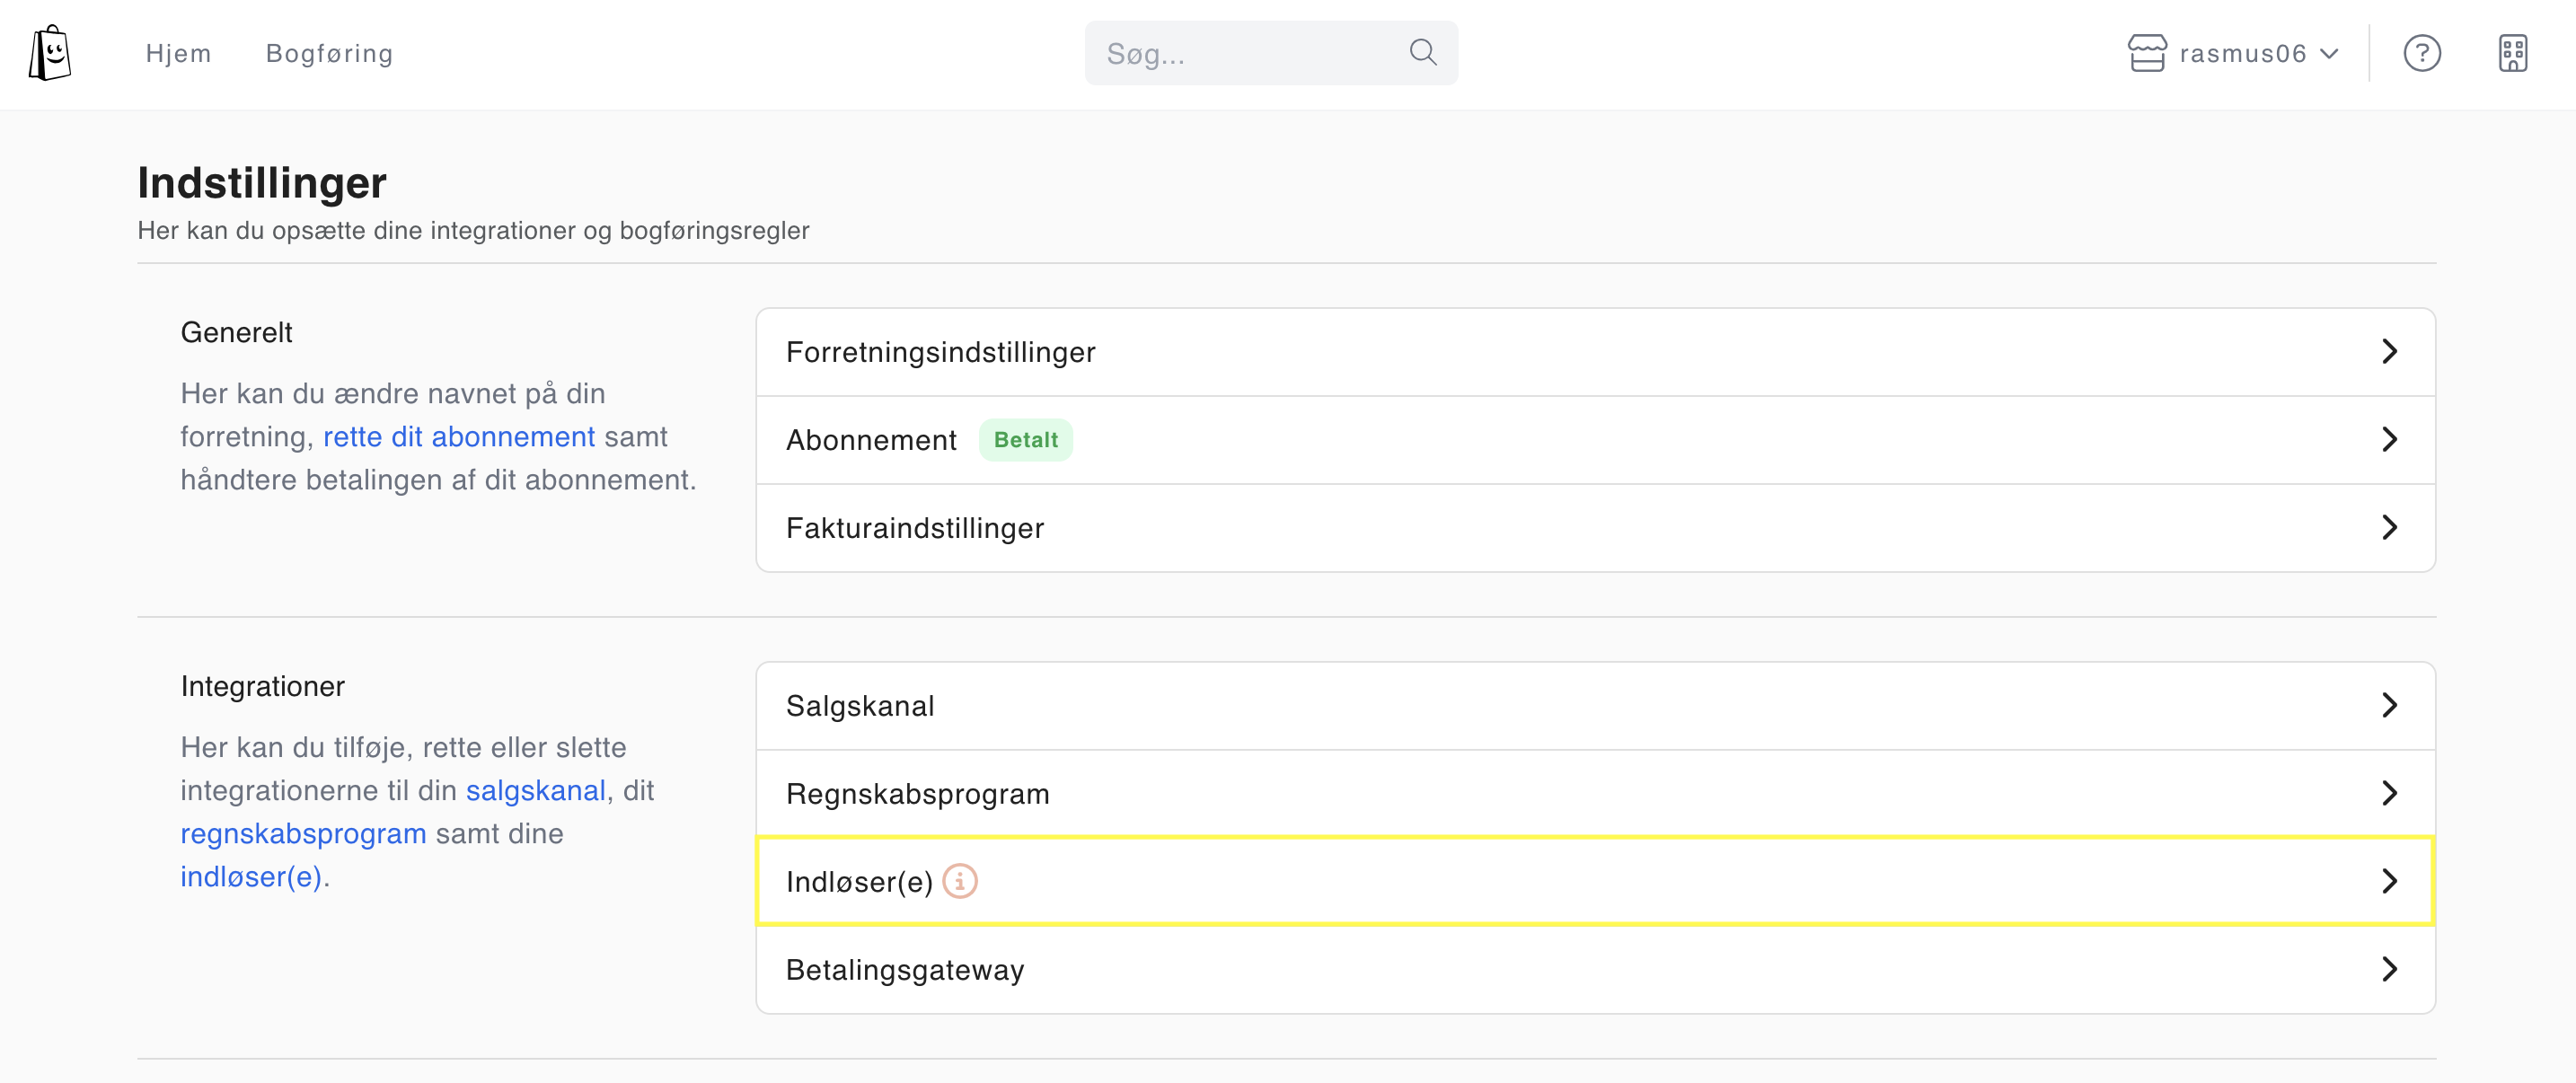The height and width of the screenshot is (1083, 2576).
Task: Click the search magnifier icon
Action: [x=1422, y=53]
